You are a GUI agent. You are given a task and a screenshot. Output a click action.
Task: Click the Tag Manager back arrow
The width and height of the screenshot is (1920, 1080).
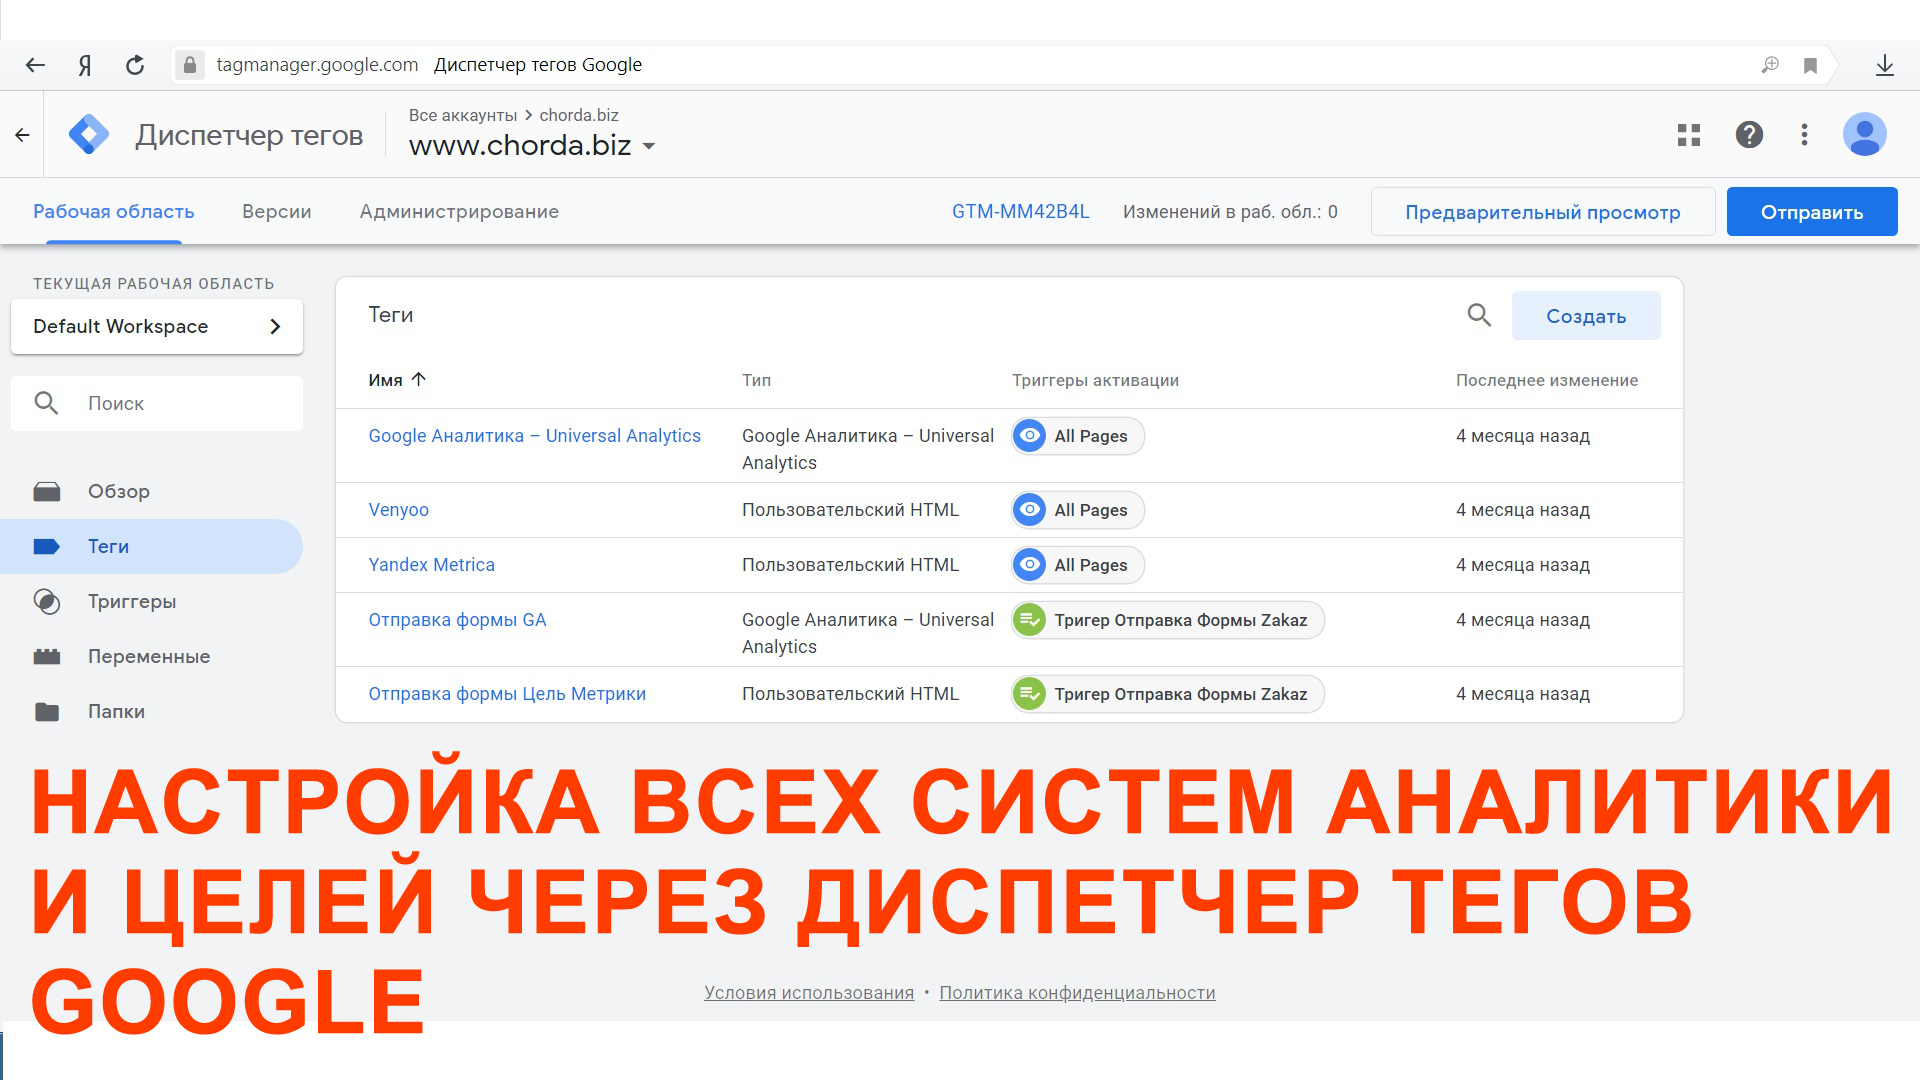pyautogui.click(x=22, y=135)
